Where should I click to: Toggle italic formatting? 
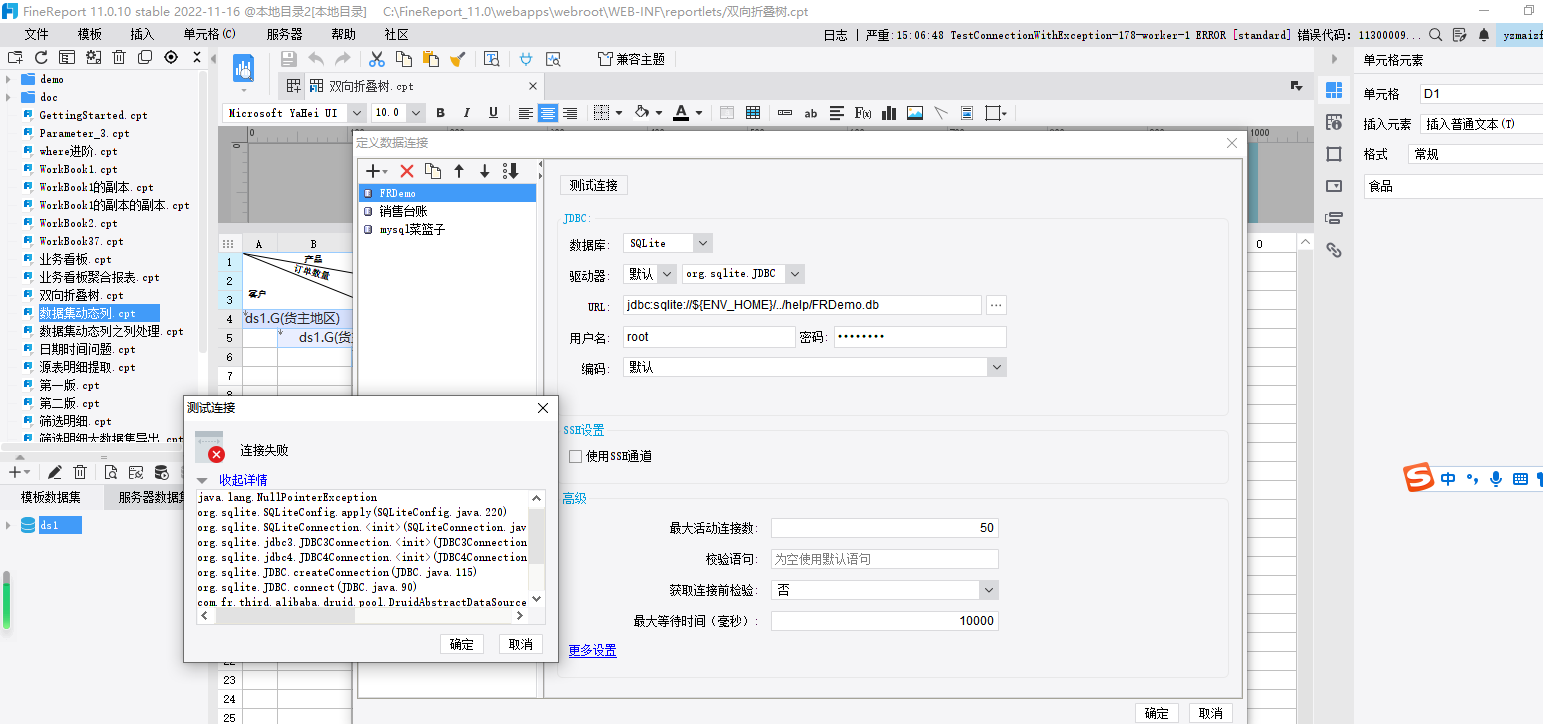pos(466,113)
